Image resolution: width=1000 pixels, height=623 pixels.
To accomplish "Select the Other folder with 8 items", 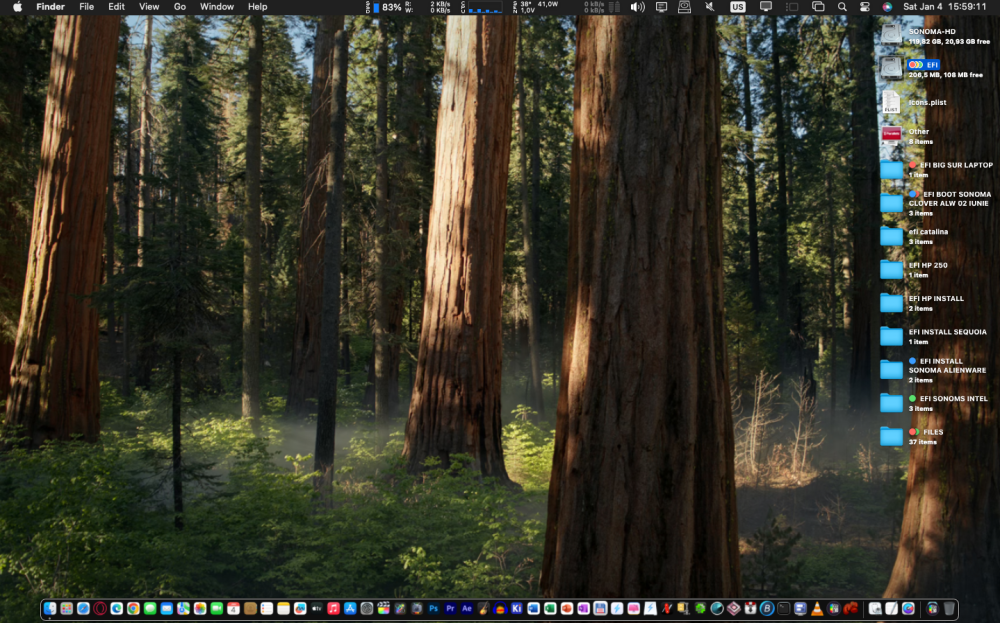I will 891,135.
